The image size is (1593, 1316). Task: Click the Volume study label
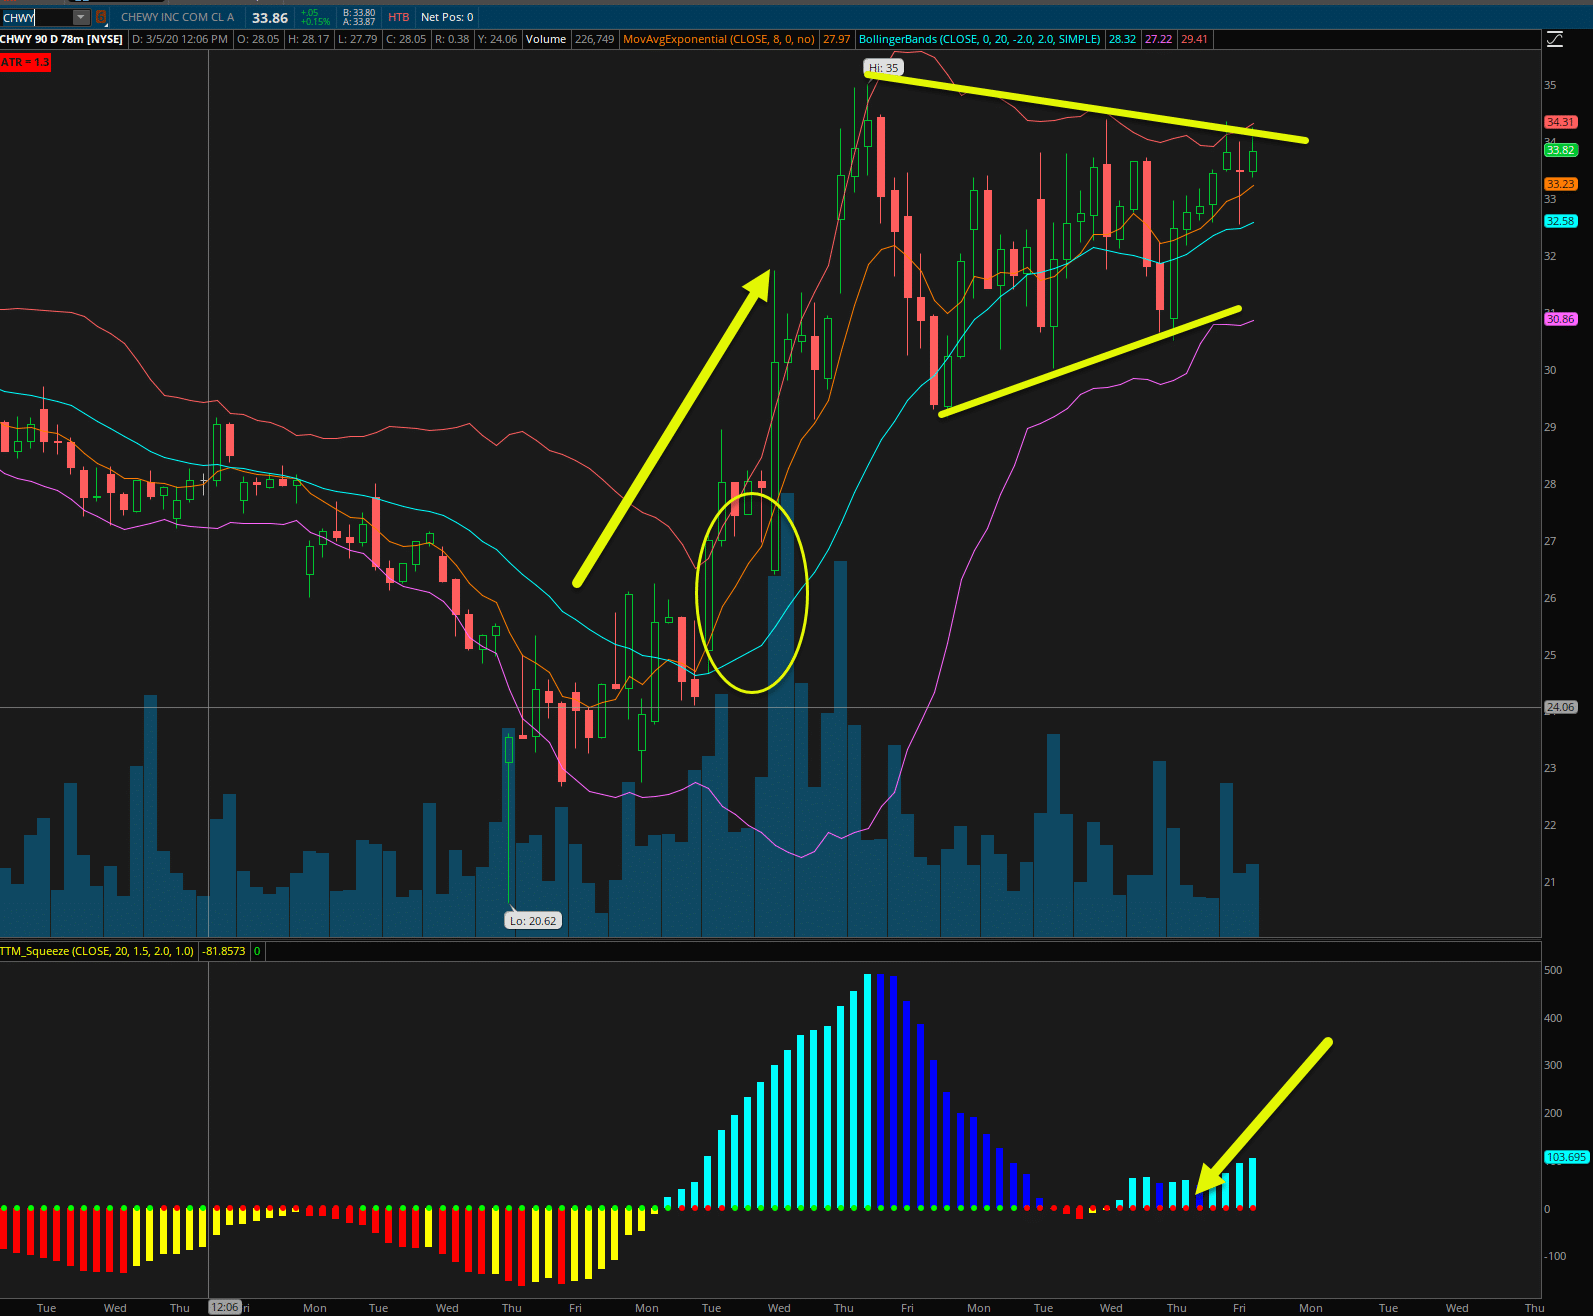pos(546,39)
